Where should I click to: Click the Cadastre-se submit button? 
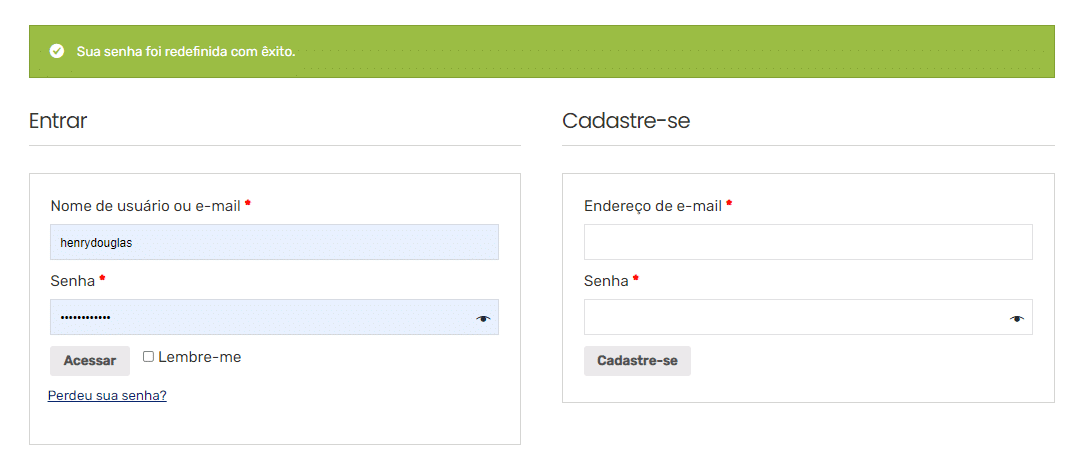pos(637,361)
